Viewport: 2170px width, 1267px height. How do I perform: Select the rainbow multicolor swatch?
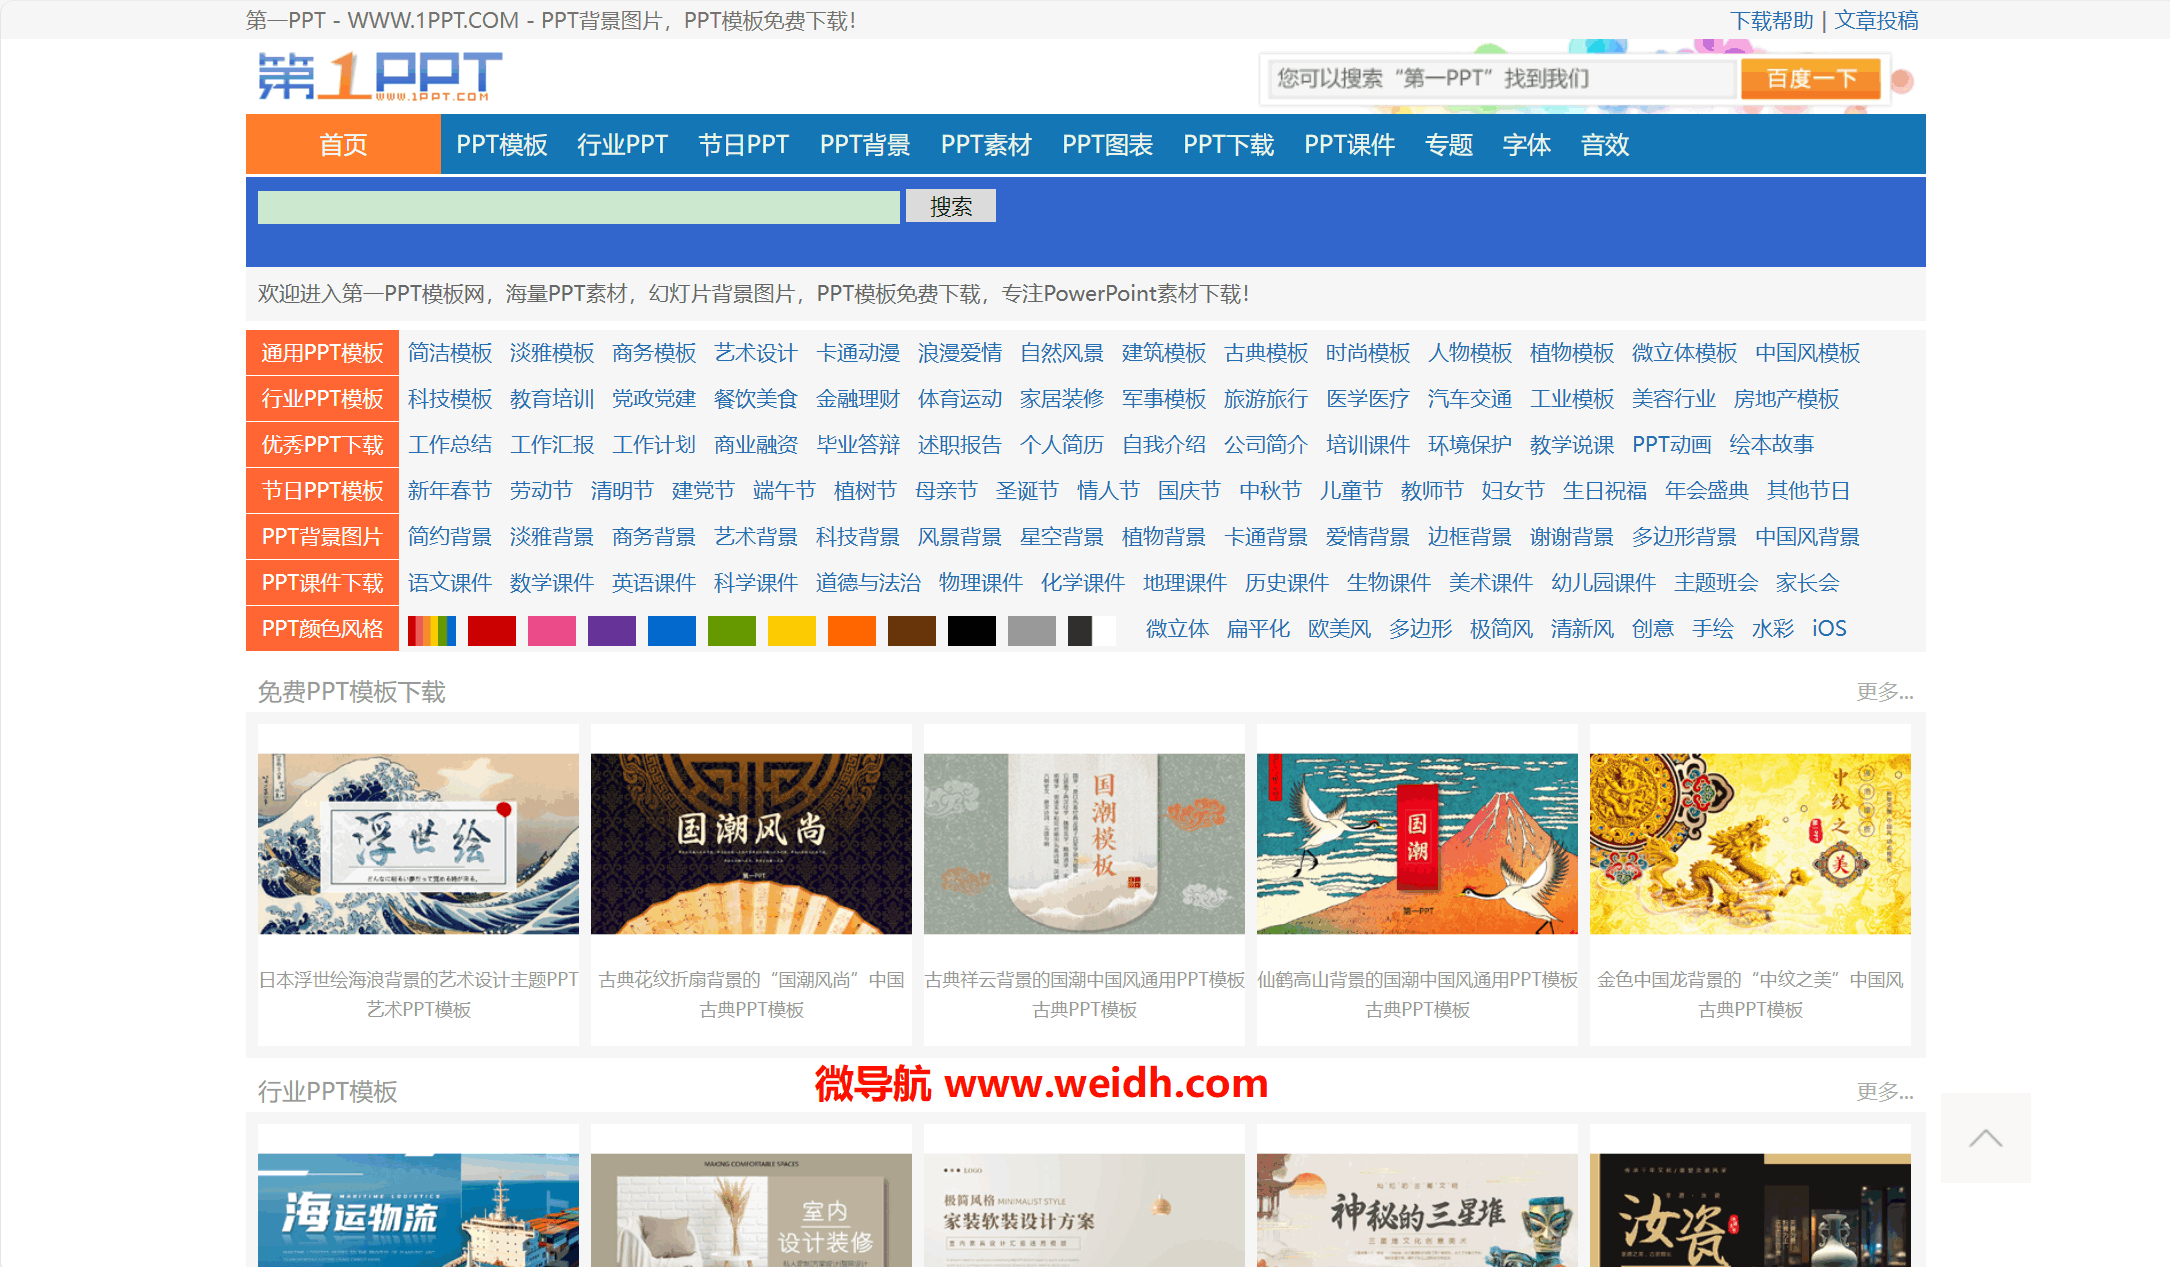pos(432,630)
